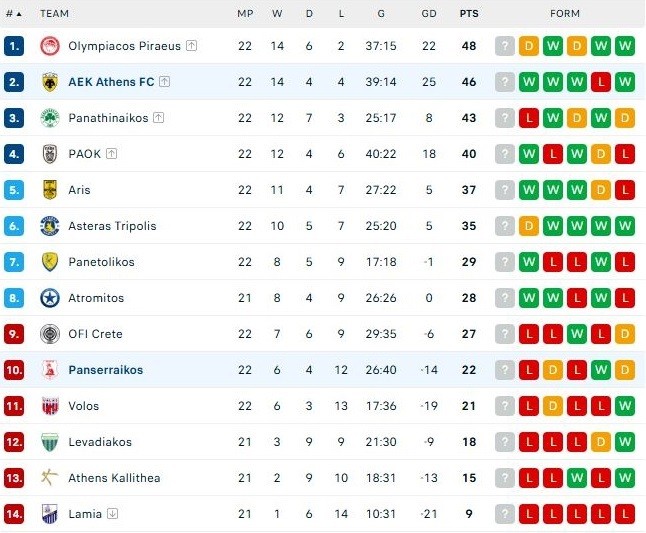Click the PAOK club crest
The image size is (646, 533).
pos(50,154)
